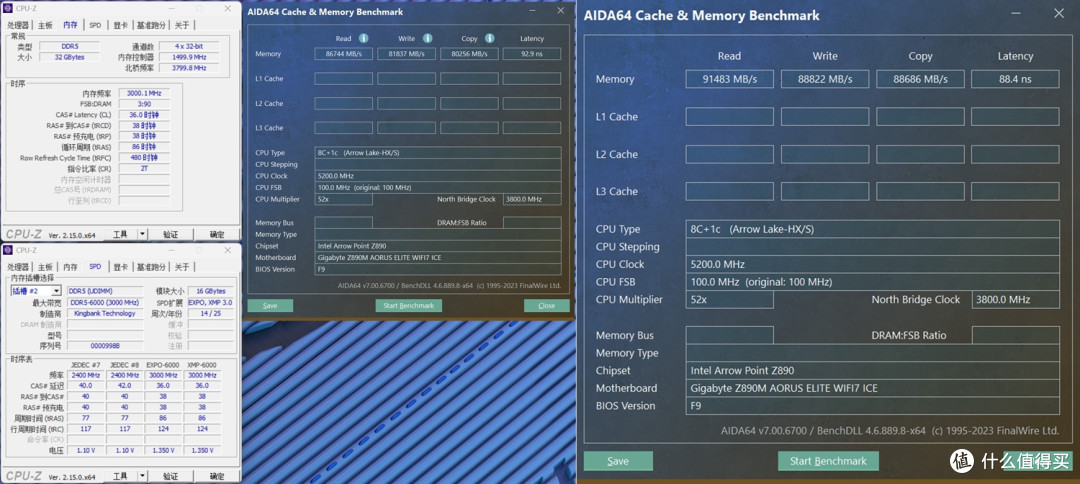
Task: Click 确定 button in CPU-Z memory-timings window
Action: pos(216,234)
